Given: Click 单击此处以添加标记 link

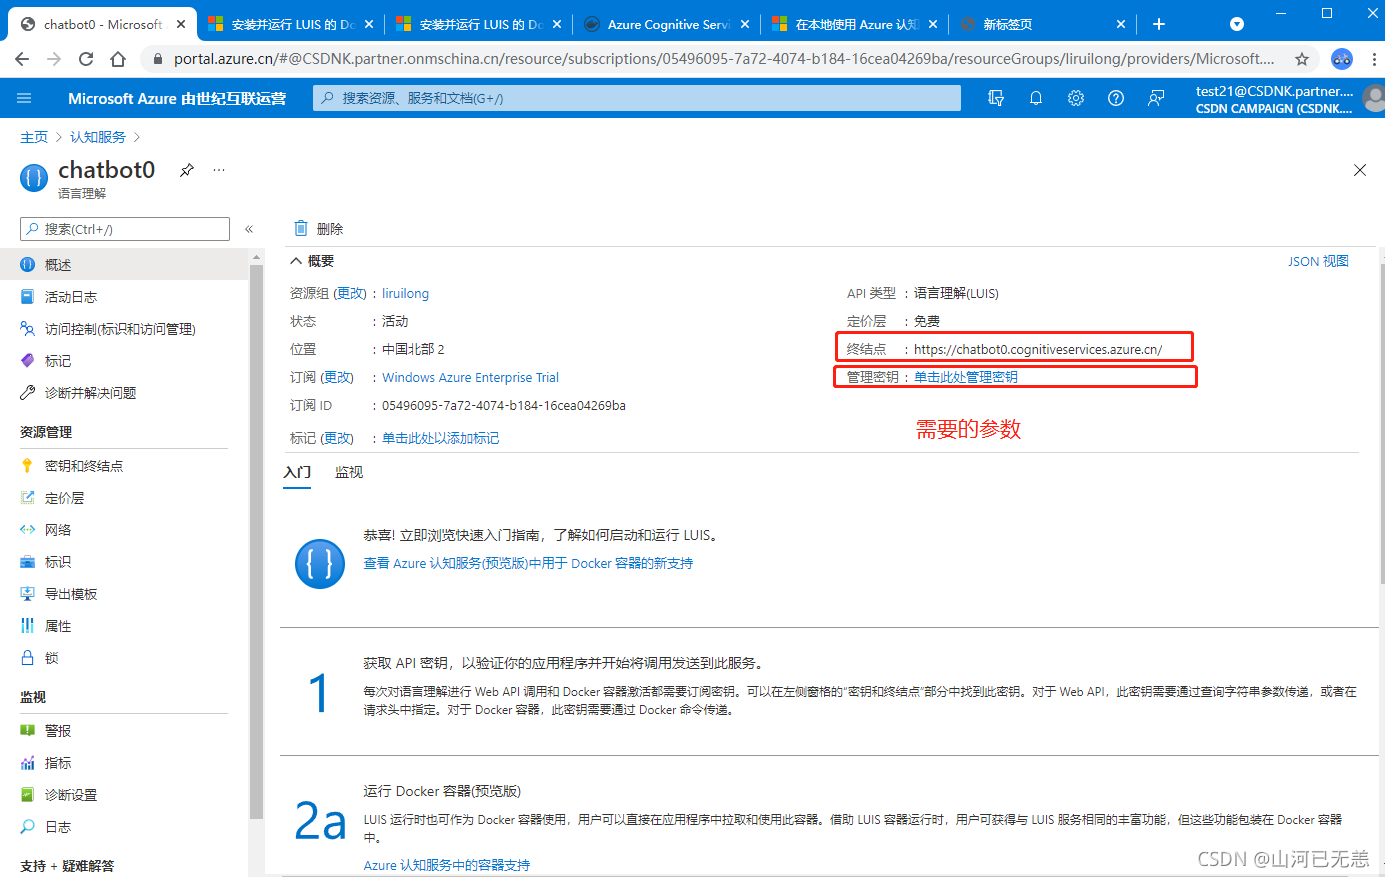Looking at the screenshot, I should point(440,438).
